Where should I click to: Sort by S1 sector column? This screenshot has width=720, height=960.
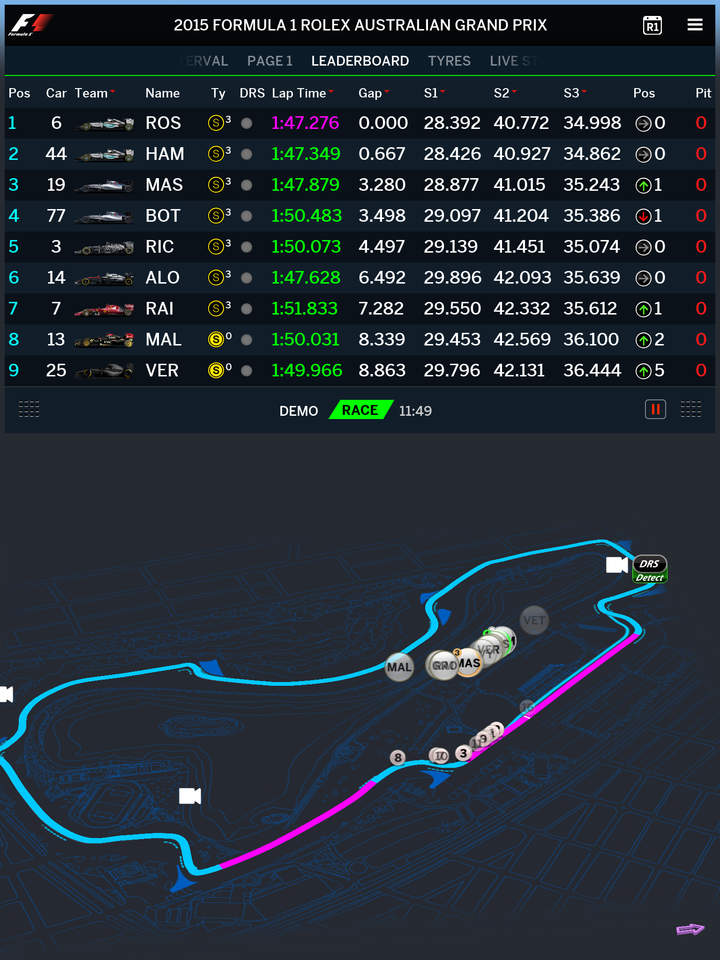432,93
